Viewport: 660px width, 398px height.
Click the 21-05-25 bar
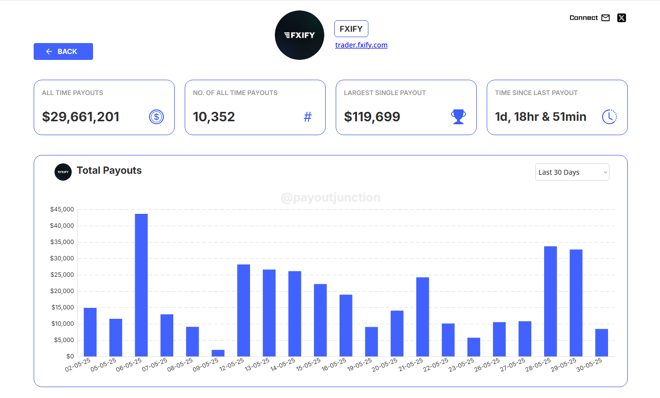423,317
